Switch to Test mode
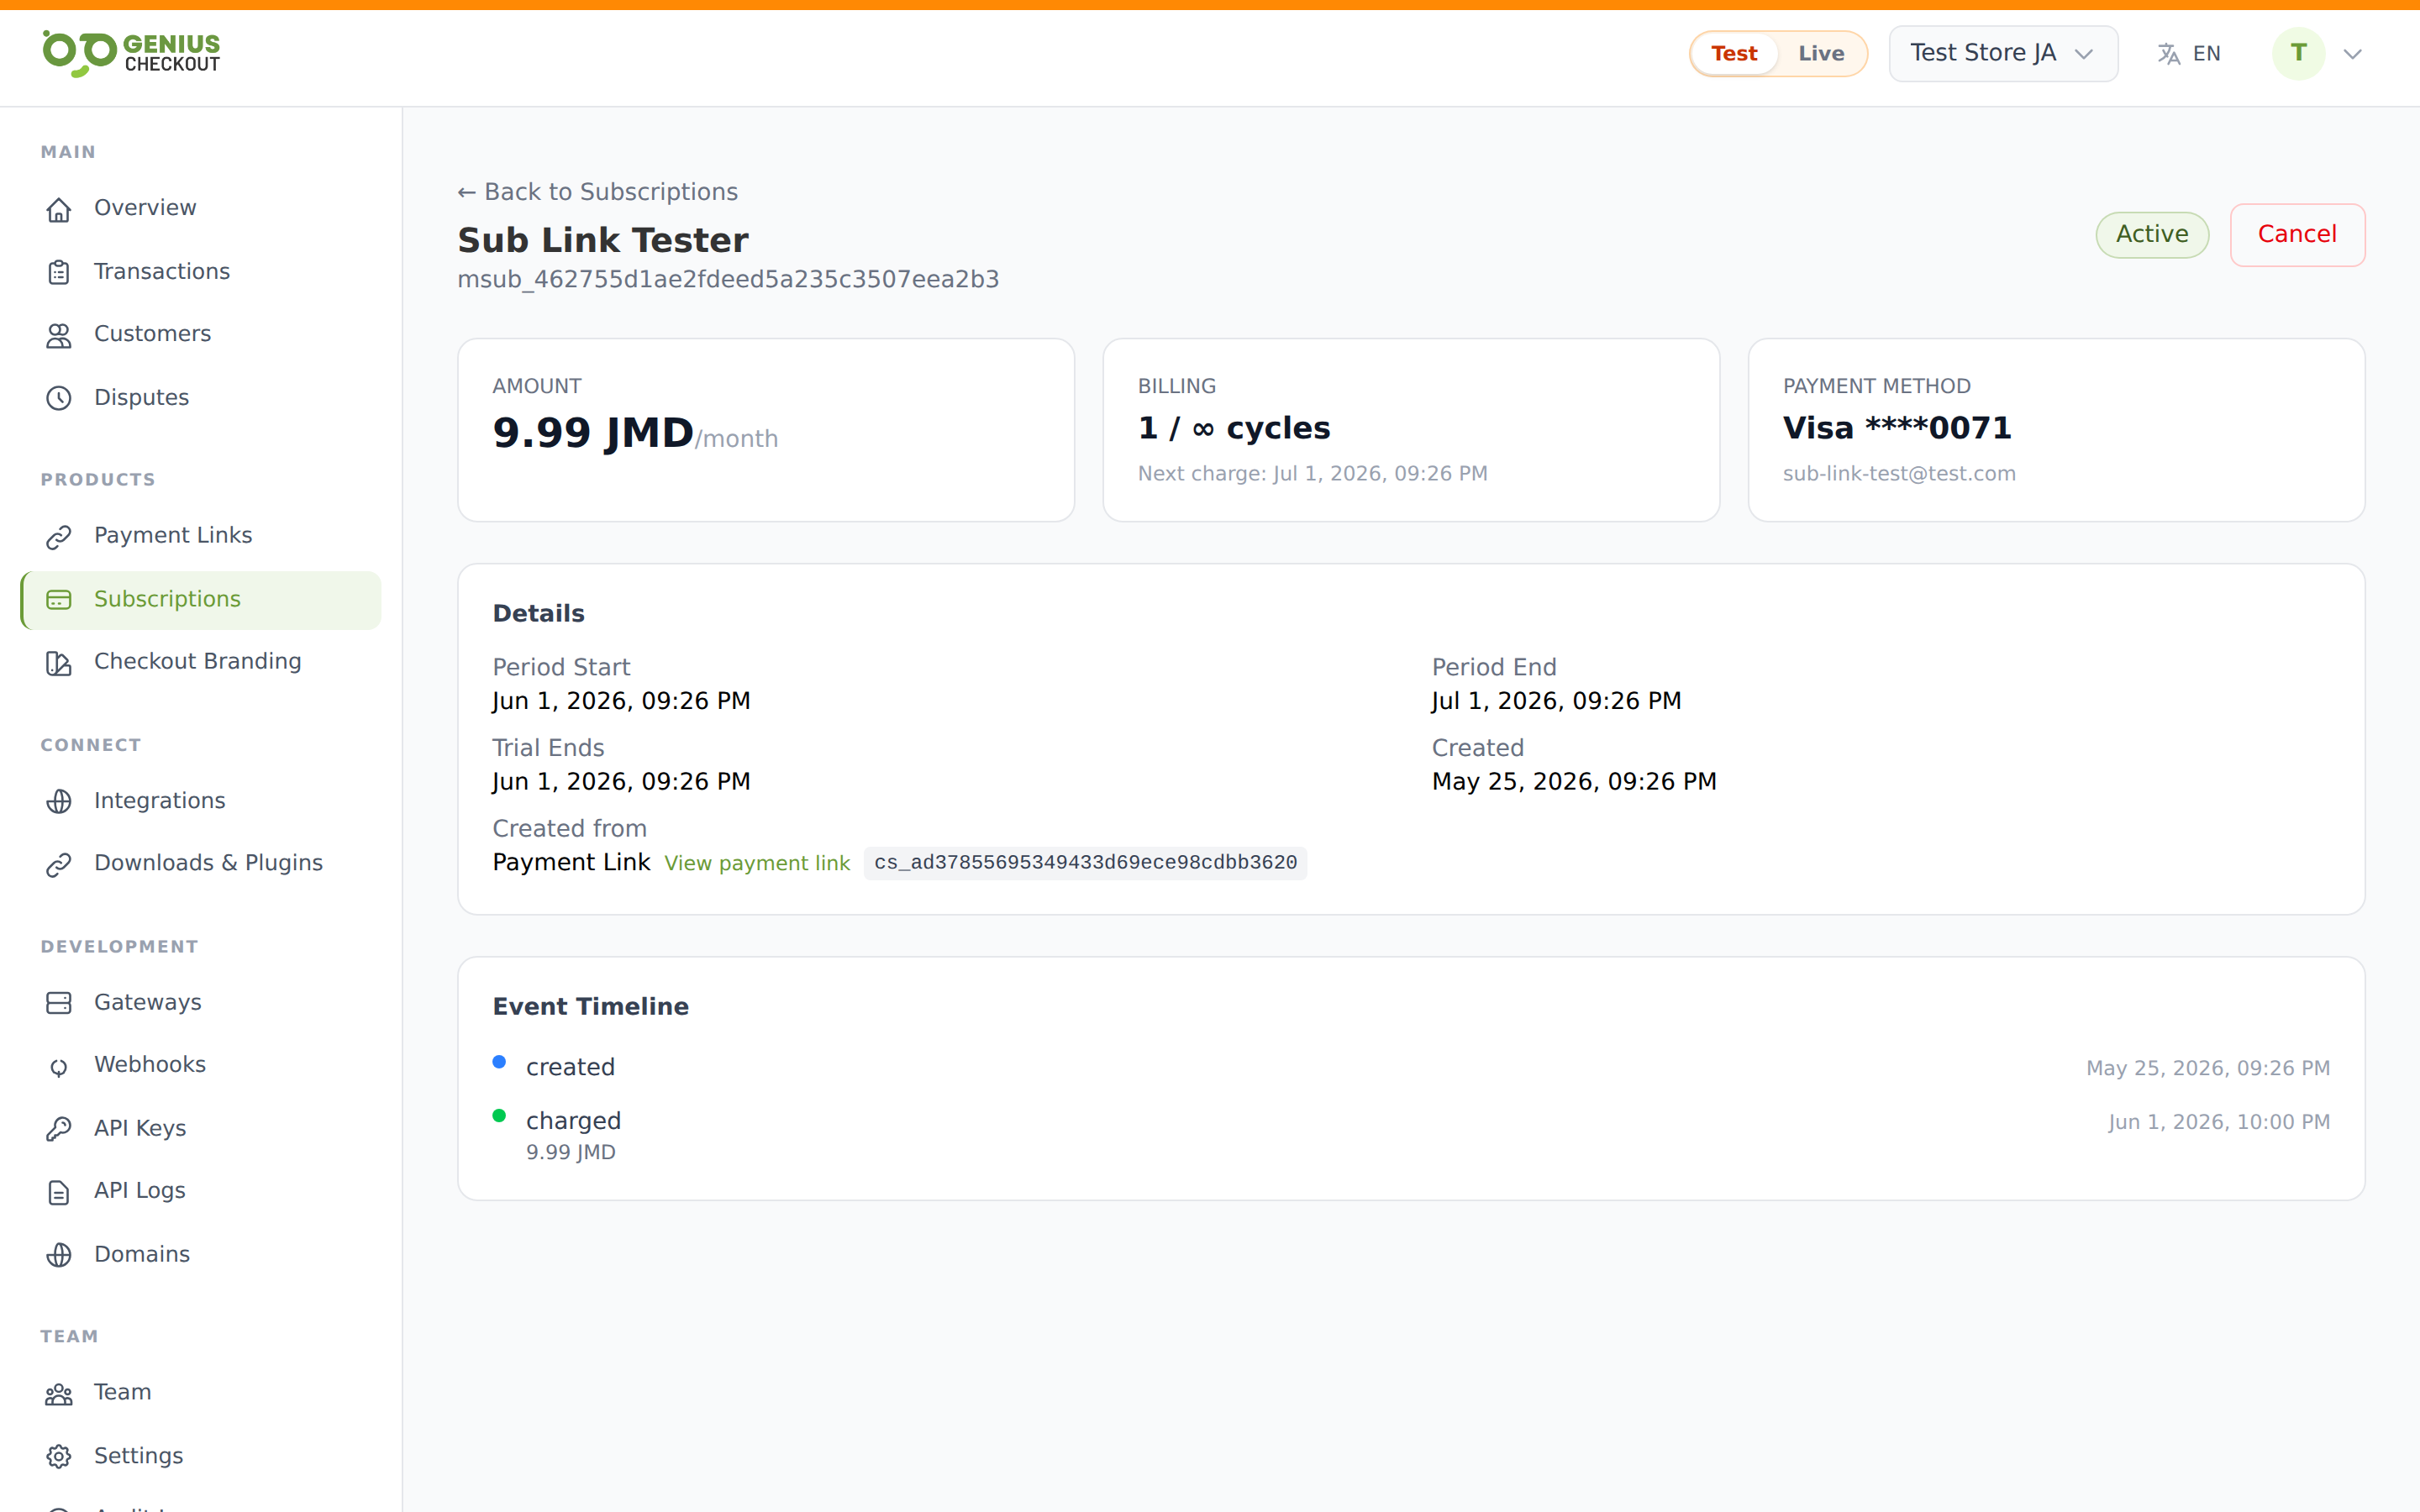This screenshot has height=1512, width=2420. (x=1733, y=54)
